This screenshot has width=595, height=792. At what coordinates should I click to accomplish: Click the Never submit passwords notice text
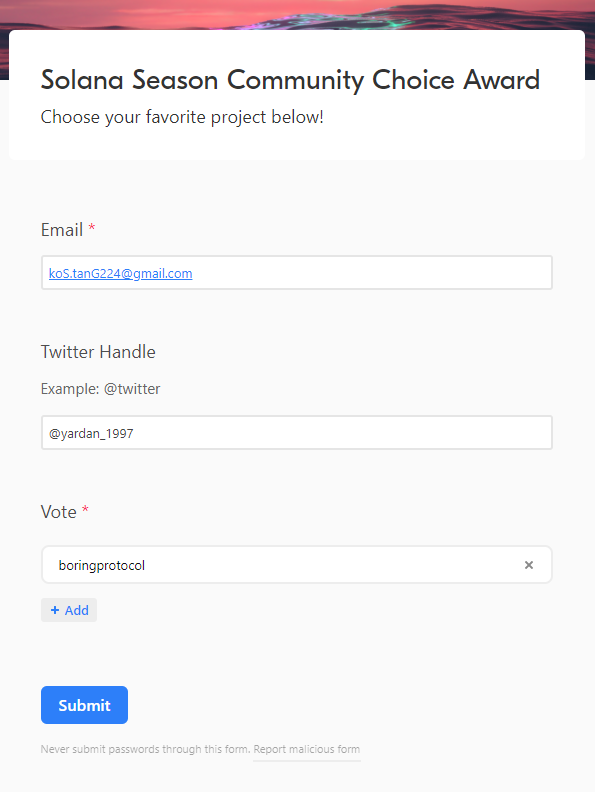pyautogui.click(x=145, y=749)
